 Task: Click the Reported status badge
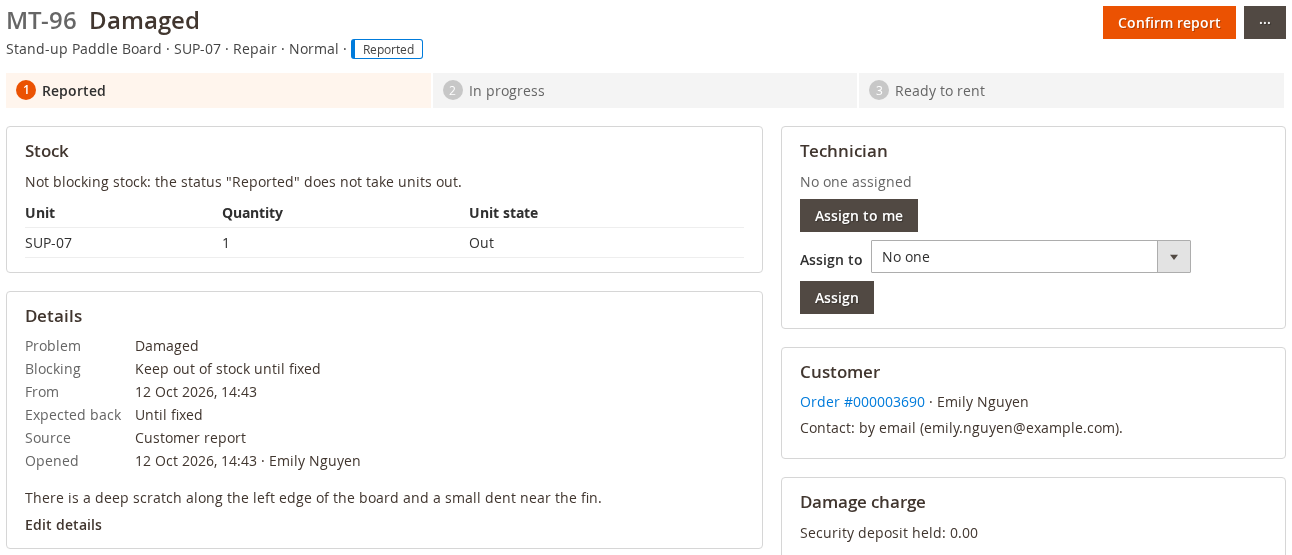(x=387, y=49)
